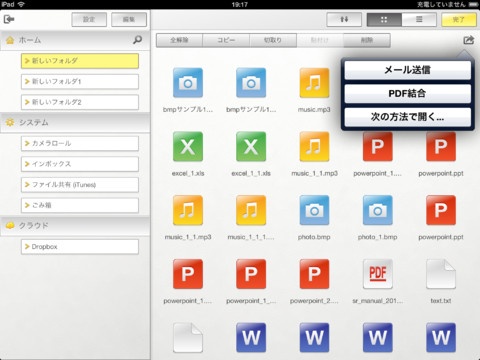Screen dimensions: 480x360
Task: Choose メール送信 from the popup menu
Action: point(407,70)
